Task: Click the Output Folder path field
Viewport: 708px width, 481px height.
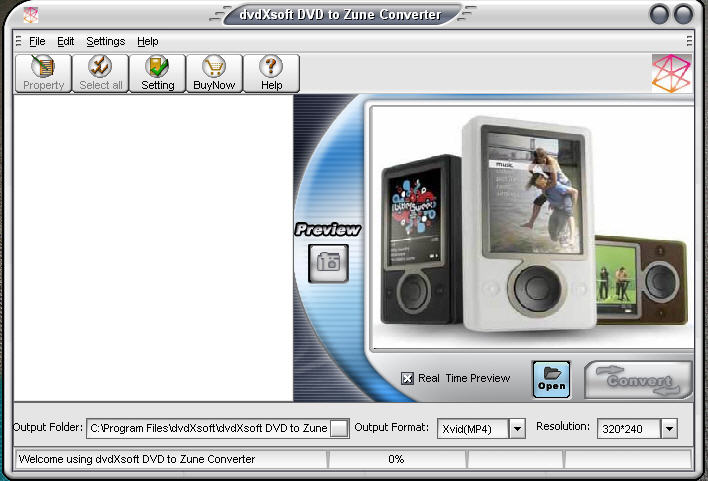Action: pos(209,428)
